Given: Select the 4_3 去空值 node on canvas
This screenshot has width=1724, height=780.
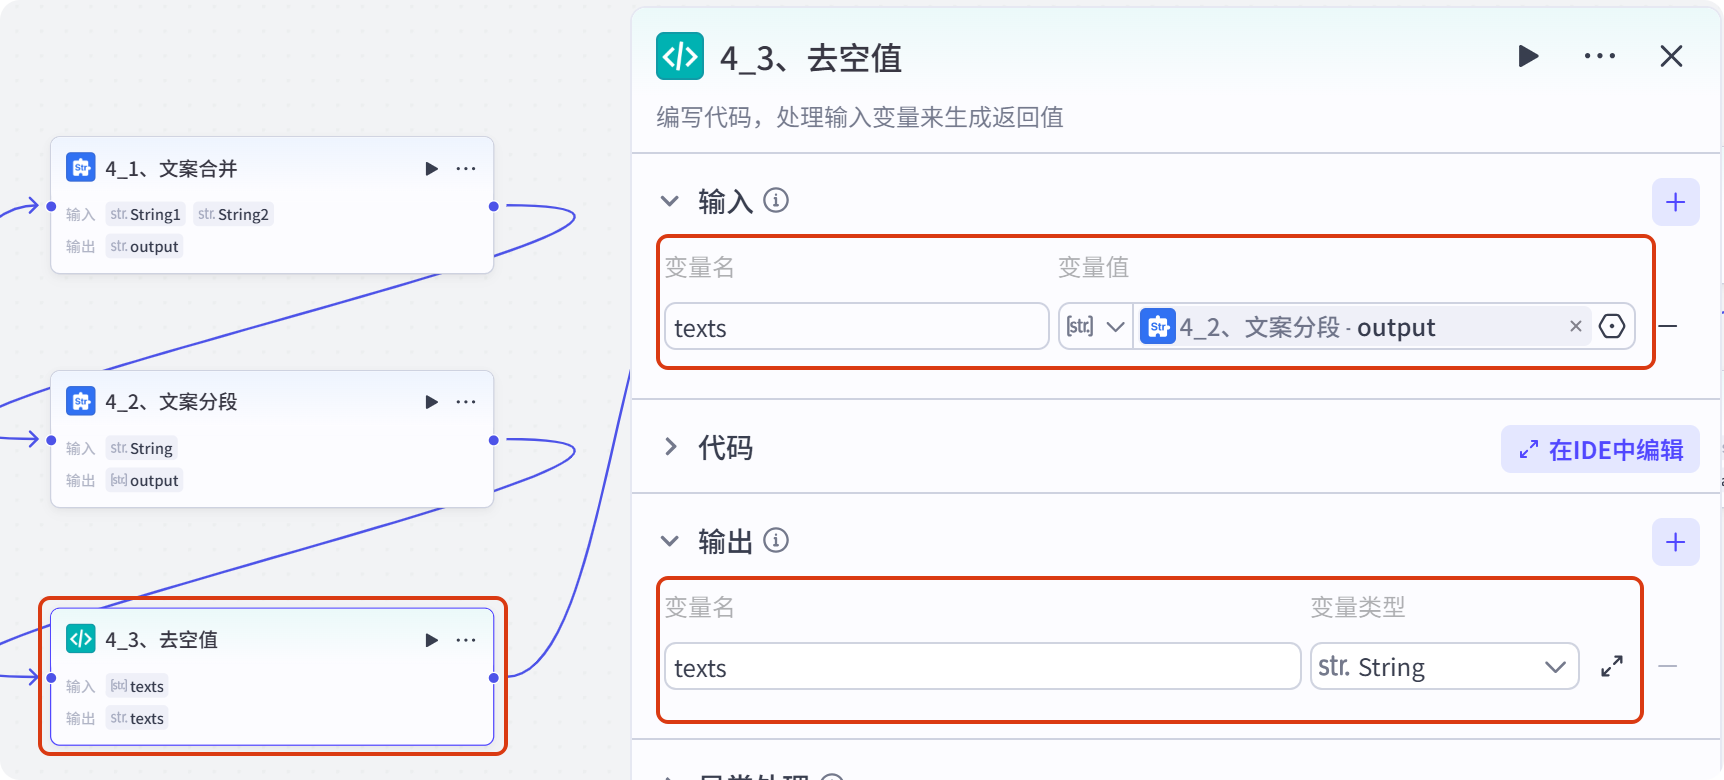Looking at the screenshot, I should pos(272,676).
